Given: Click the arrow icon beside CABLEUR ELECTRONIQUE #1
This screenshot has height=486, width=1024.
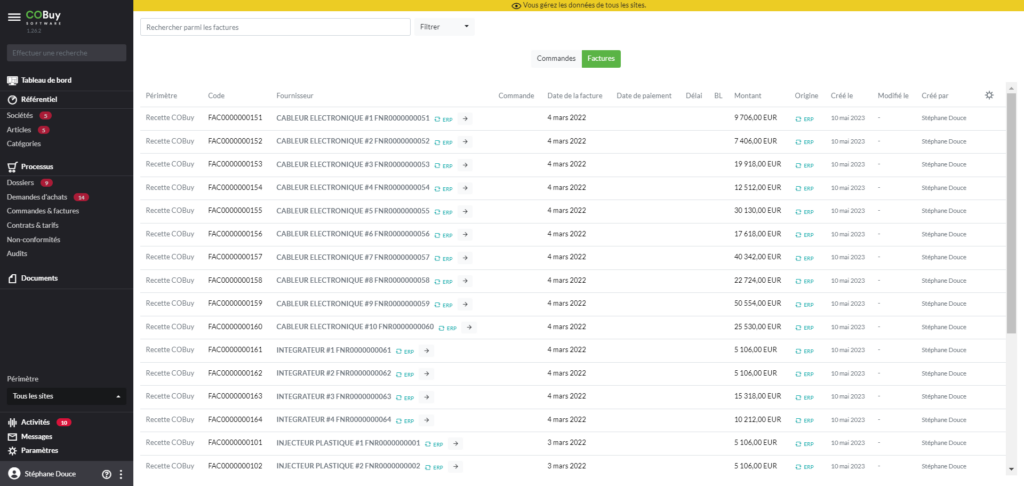Looking at the screenshot, I should tap(466, 118).
